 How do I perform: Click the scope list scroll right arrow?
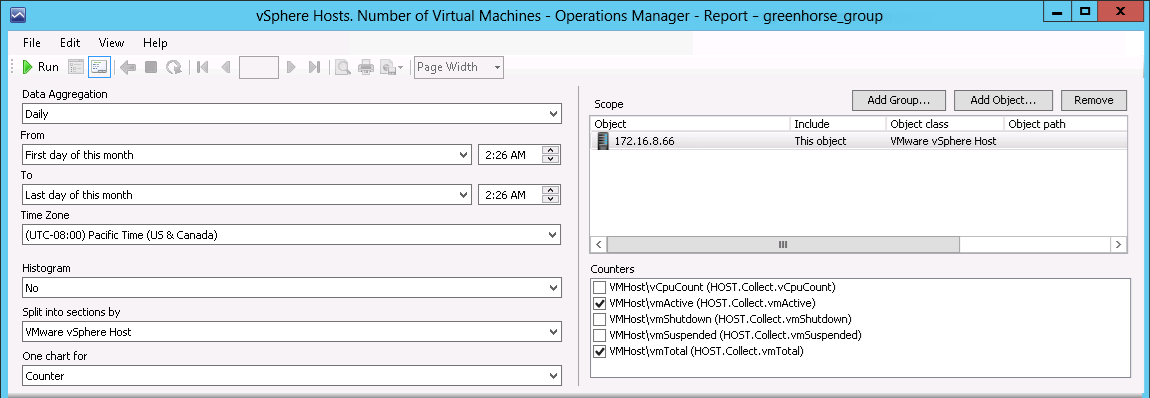pyautogui.click(x=1118, y=244)
